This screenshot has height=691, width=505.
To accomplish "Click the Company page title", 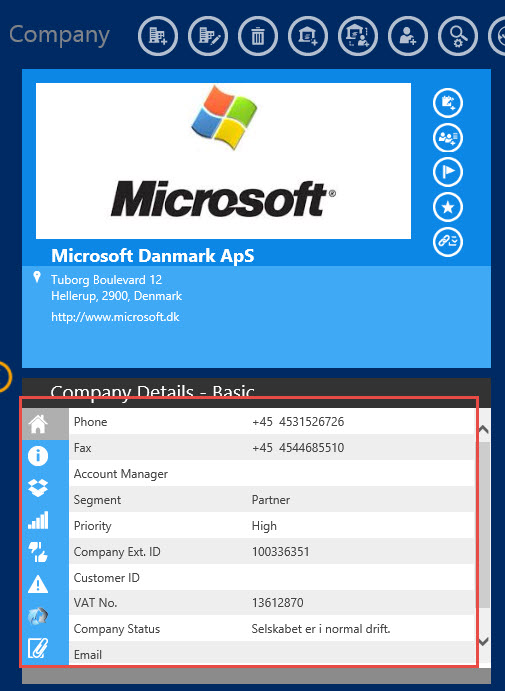I will coord(59,36).
